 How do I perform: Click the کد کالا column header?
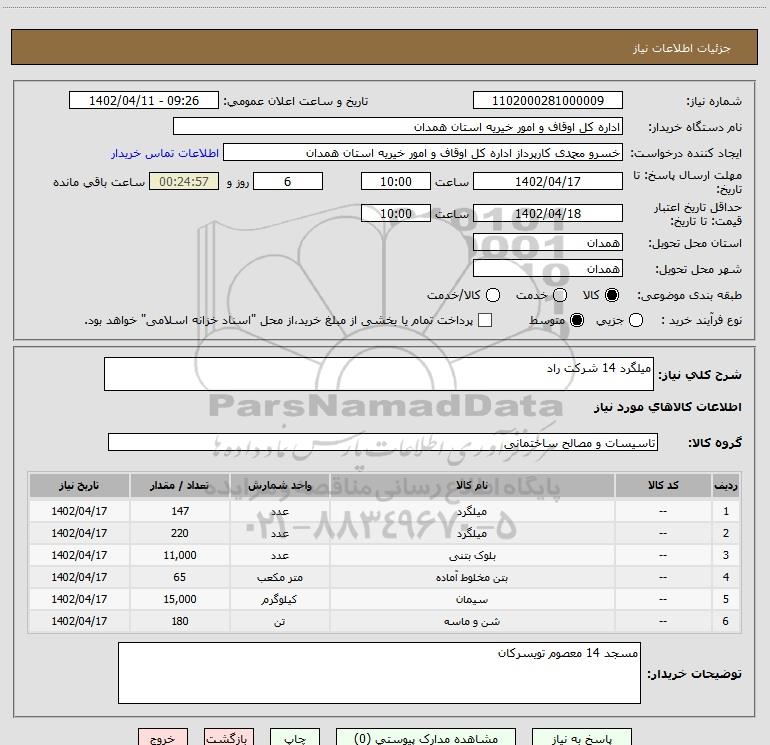[663, 485]
